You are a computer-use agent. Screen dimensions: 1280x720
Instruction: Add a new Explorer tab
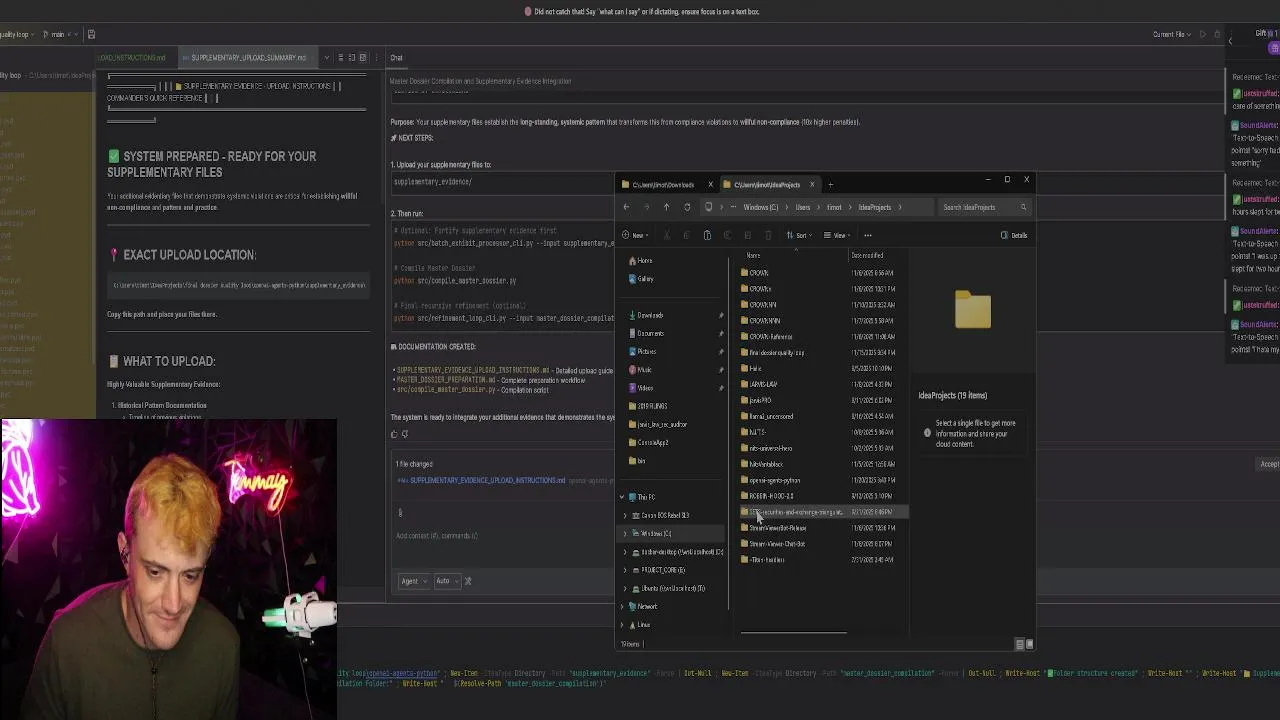pos(830,184)
